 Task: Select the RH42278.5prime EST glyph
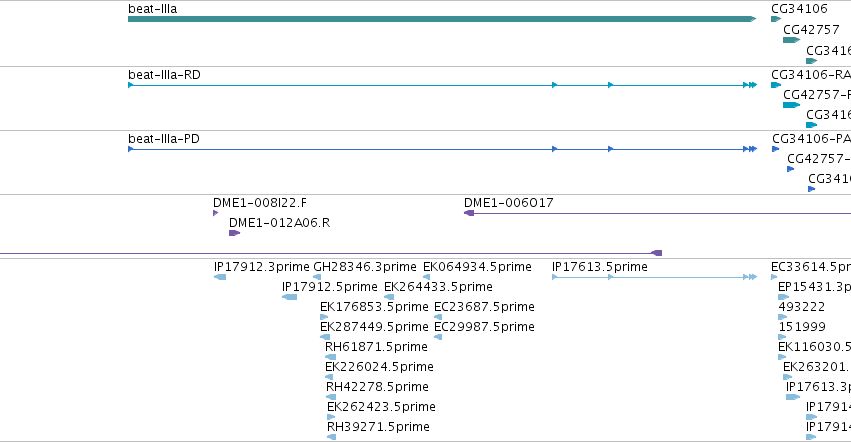(x=331, y=397)
